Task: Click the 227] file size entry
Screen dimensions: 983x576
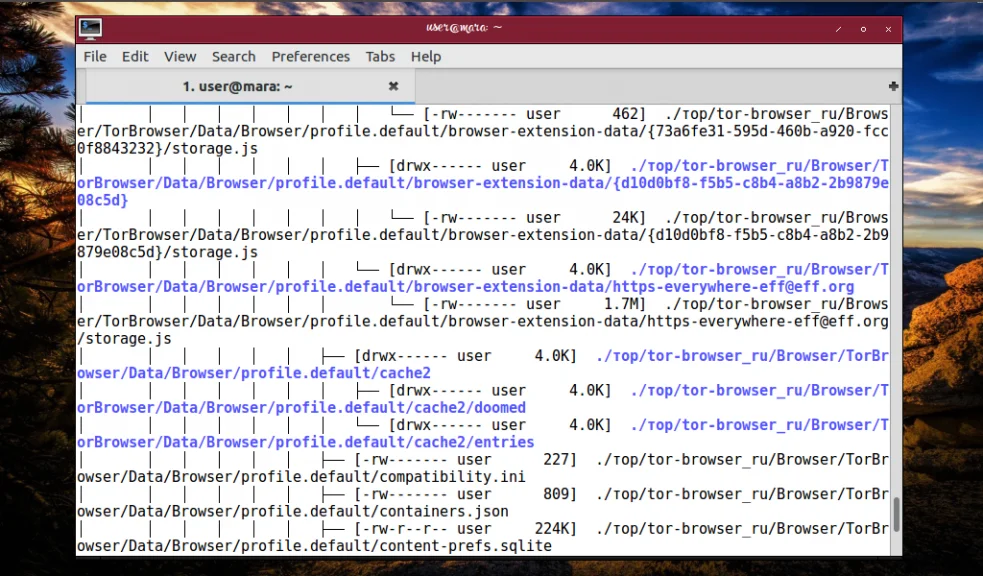Action: click(x=559, y=459)
